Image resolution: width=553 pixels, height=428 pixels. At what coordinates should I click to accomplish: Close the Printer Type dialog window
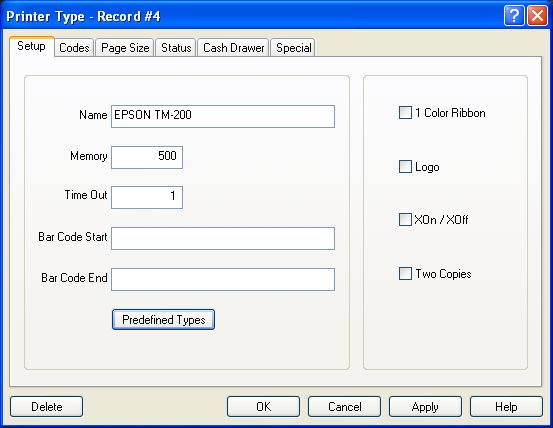coord(537,16)
